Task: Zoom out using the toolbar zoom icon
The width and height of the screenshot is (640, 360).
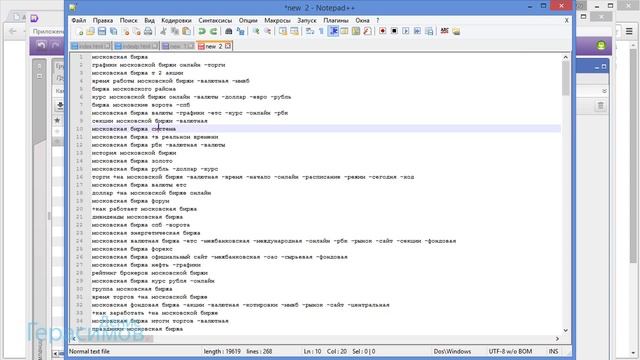Action: click(267, 31)
